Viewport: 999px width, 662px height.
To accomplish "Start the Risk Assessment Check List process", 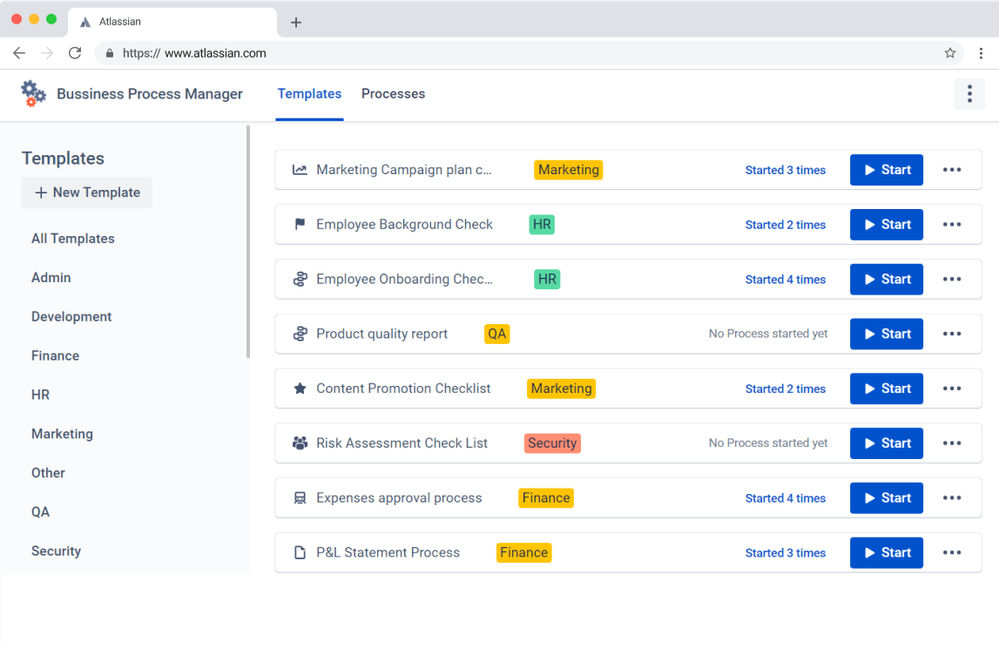I will 886,443.
